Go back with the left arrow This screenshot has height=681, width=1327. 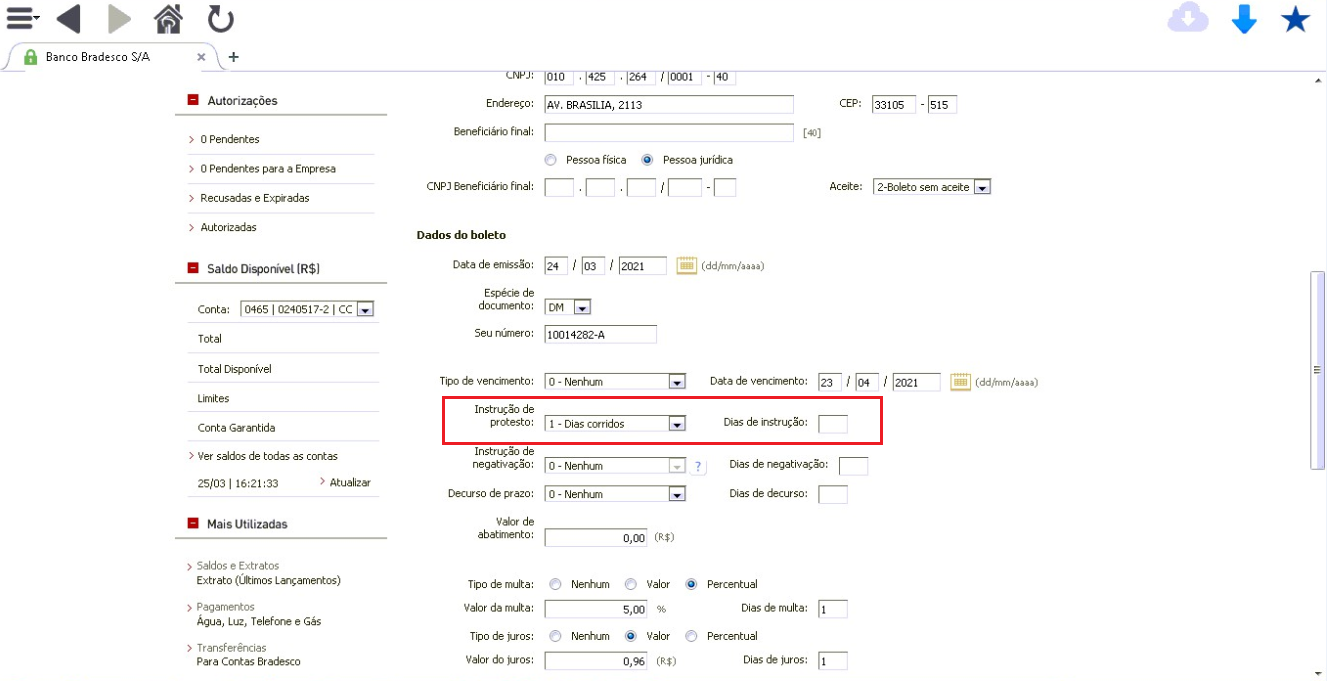point(68,18)
